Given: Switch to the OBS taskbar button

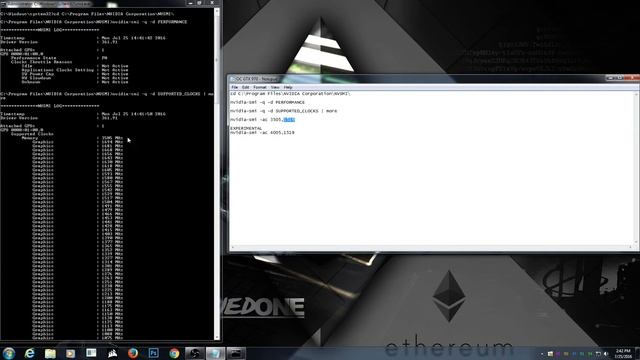Looking at the screenshot, I should [195, 353].
